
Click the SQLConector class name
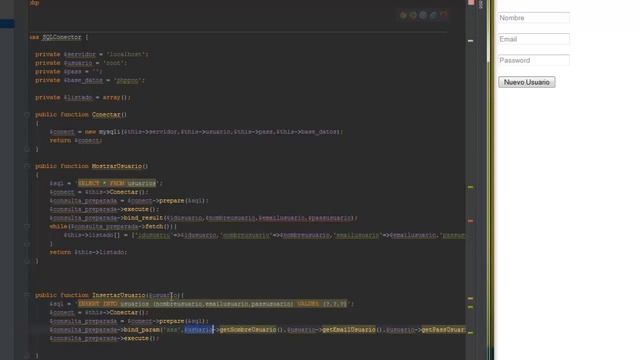tap(62, 37)
